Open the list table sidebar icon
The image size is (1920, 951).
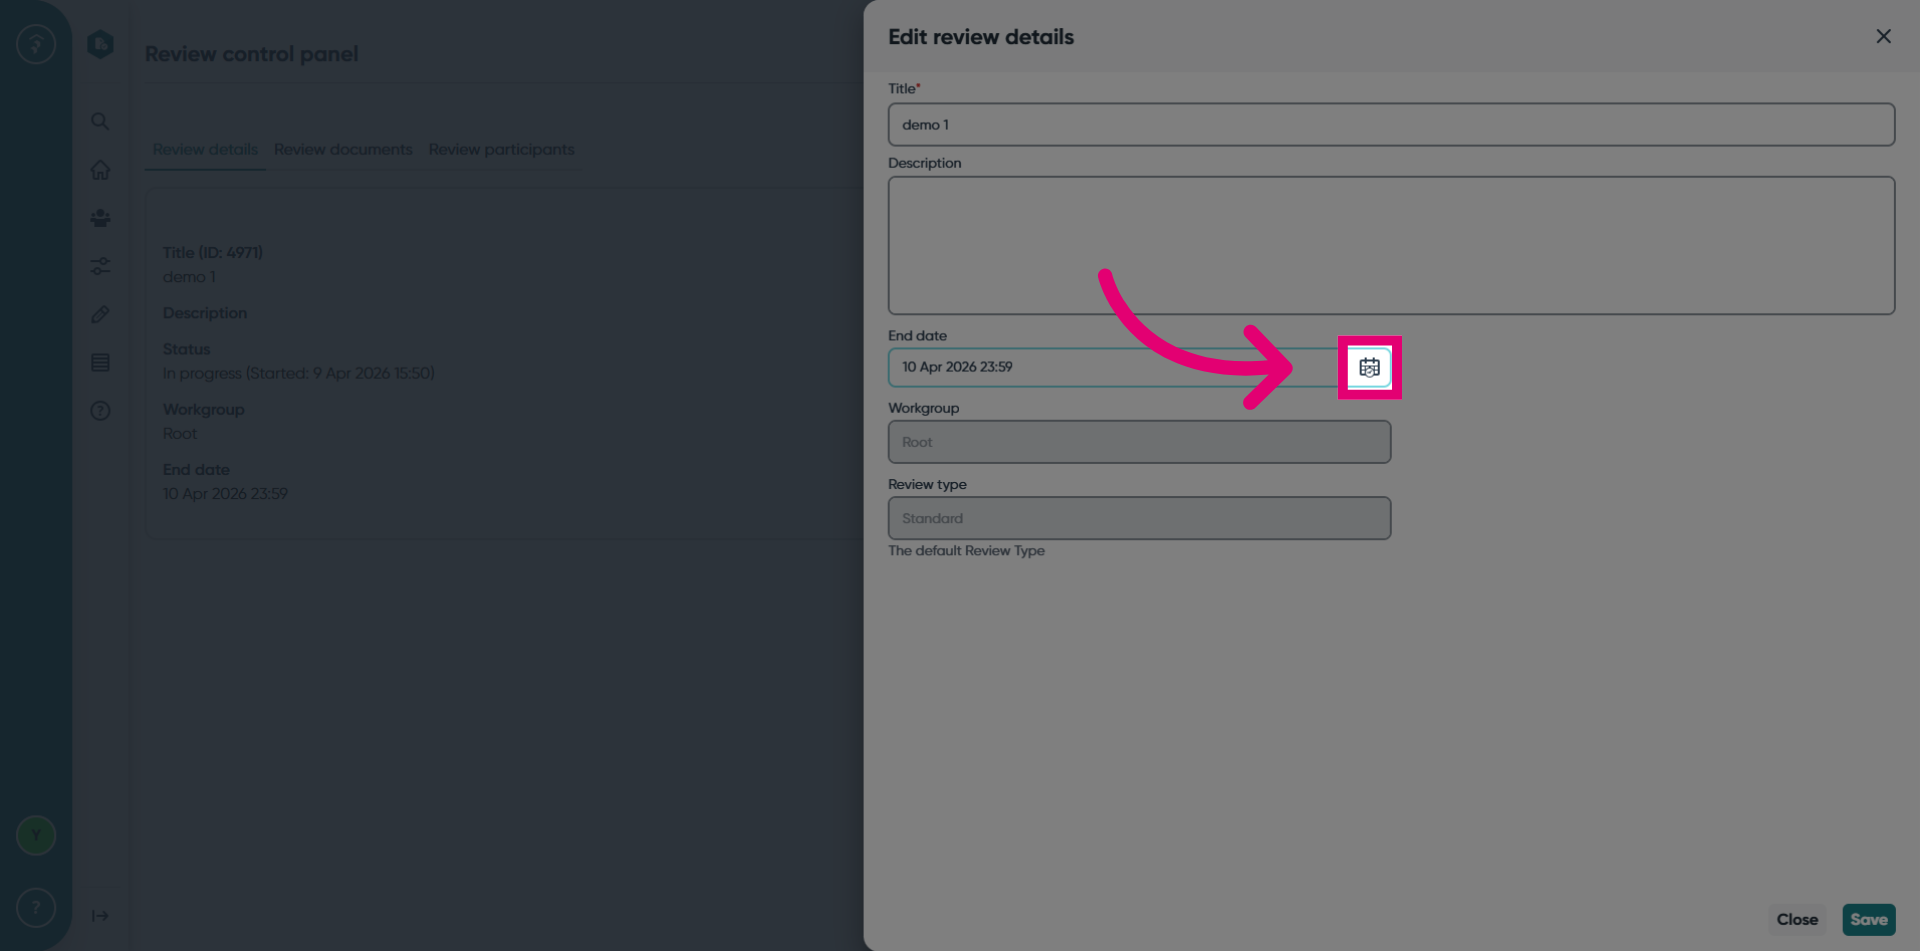tap(100, 362)
